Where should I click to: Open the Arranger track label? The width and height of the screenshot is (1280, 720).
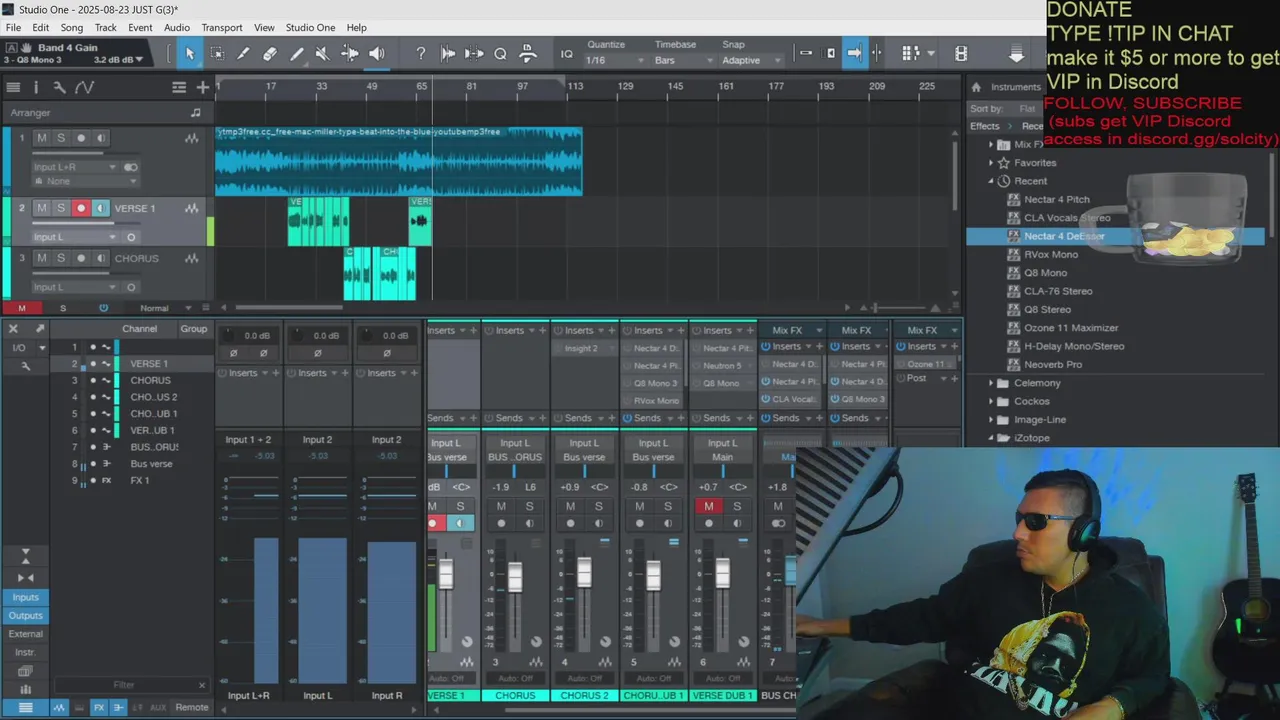(x=30, y=113)
